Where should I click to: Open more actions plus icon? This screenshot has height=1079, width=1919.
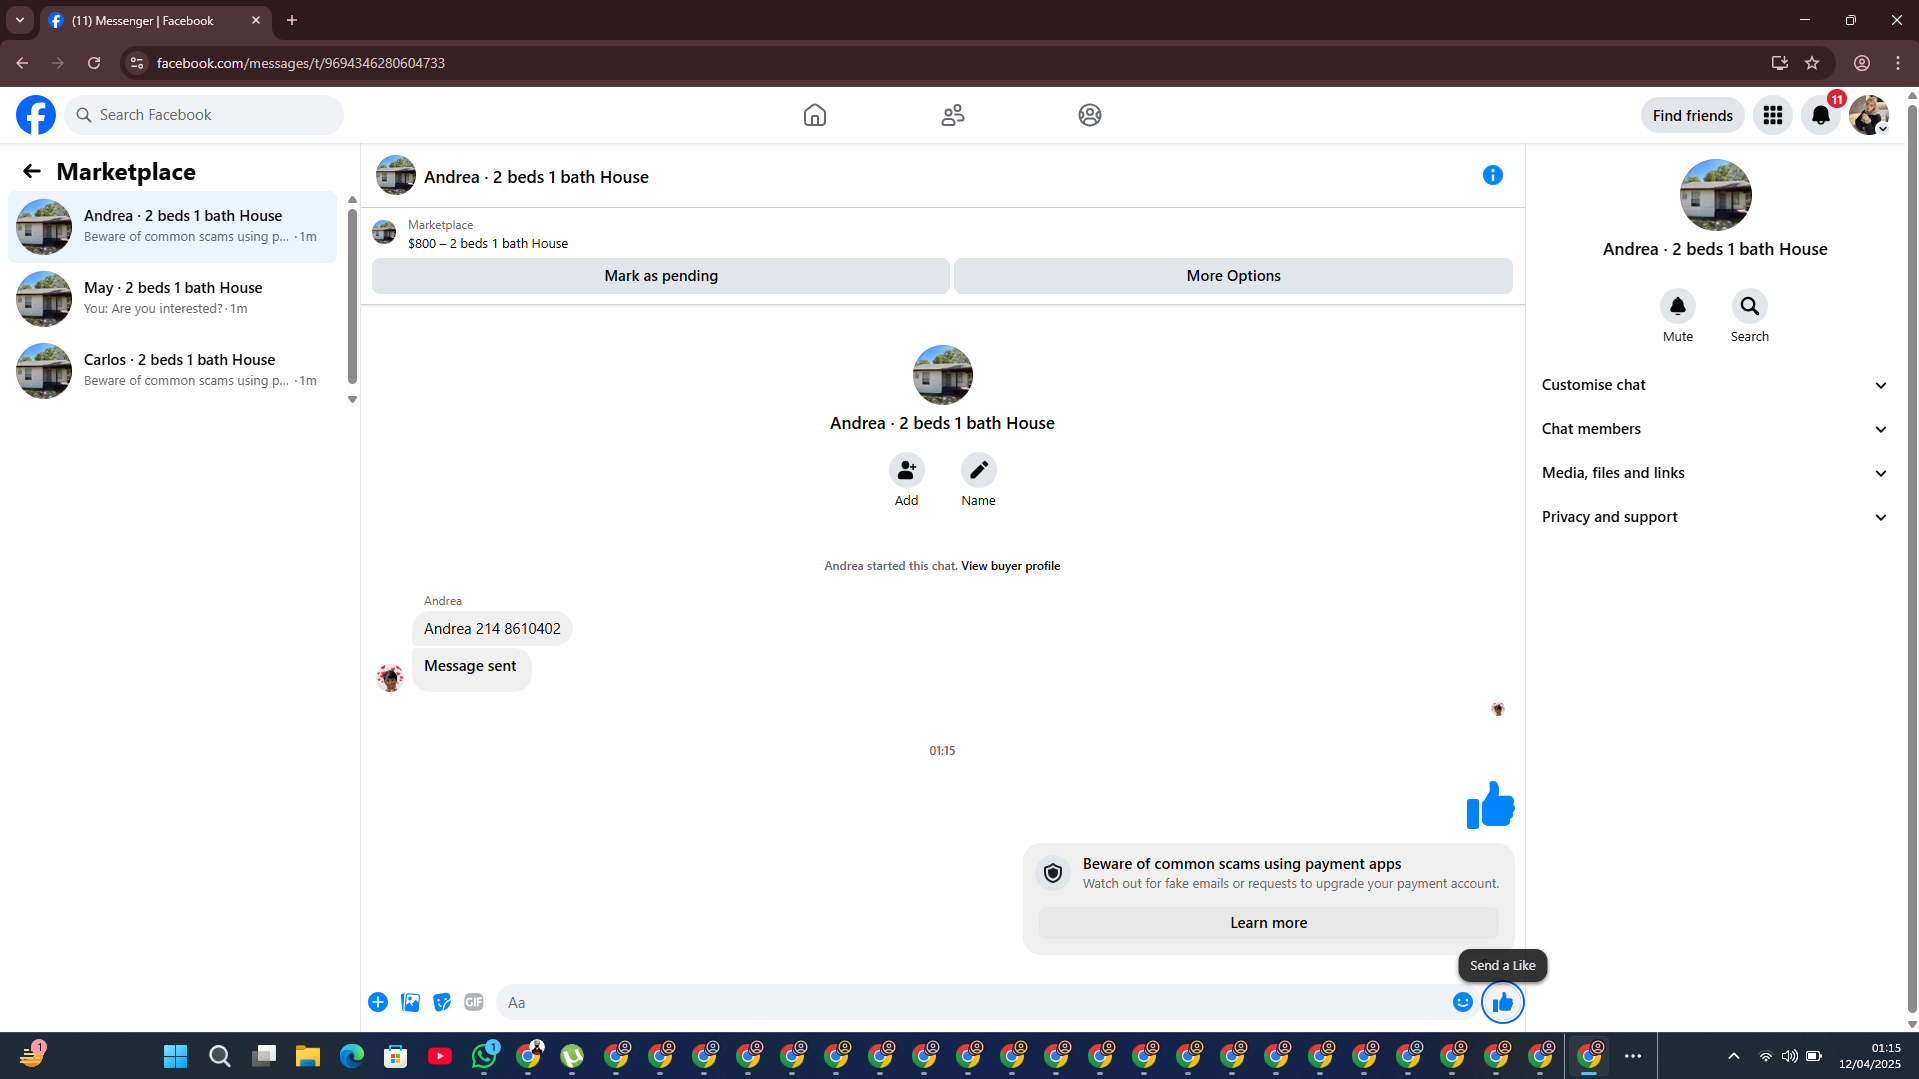tap(378, 1002)
